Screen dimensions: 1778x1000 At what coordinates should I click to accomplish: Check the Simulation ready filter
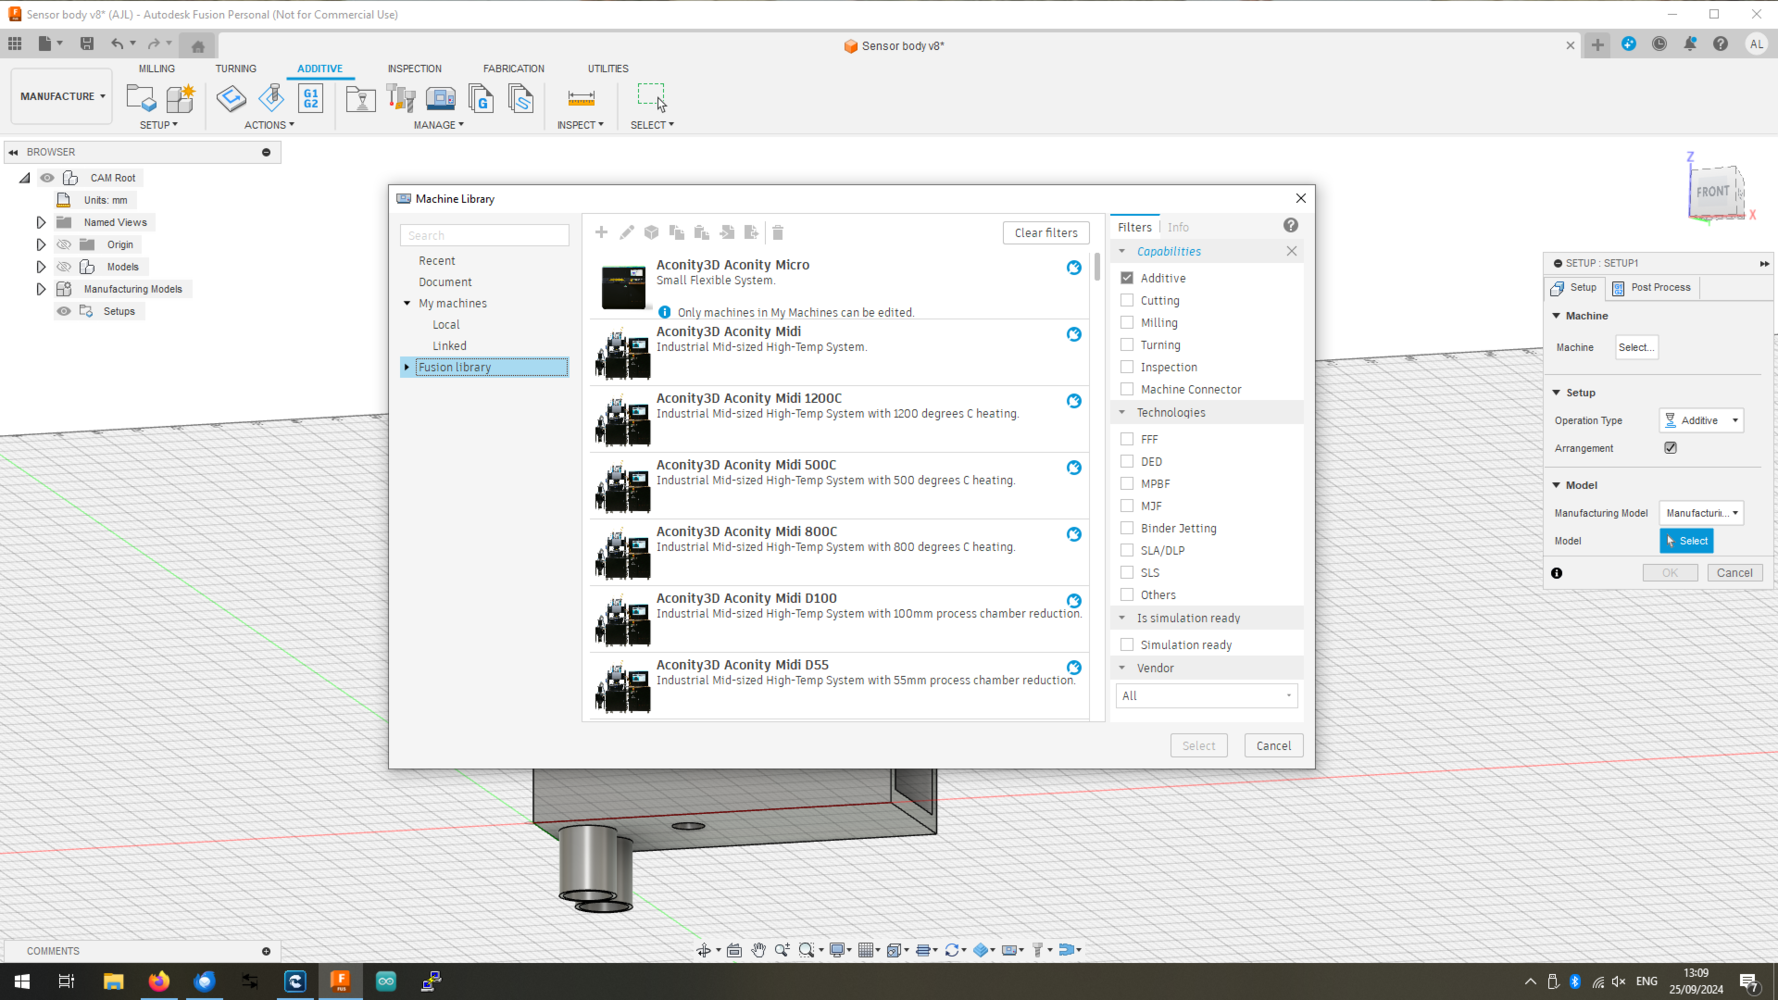click(1127, 645)
